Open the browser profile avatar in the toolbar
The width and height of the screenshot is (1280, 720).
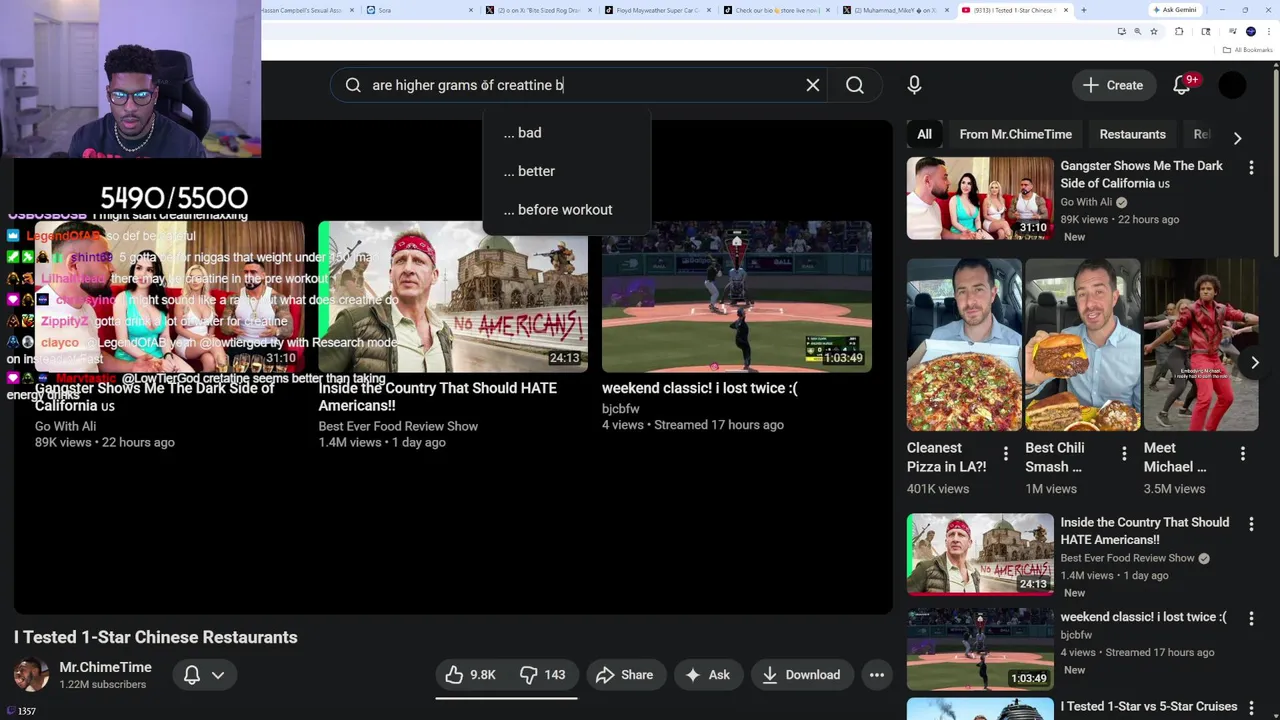point(1251,32)
